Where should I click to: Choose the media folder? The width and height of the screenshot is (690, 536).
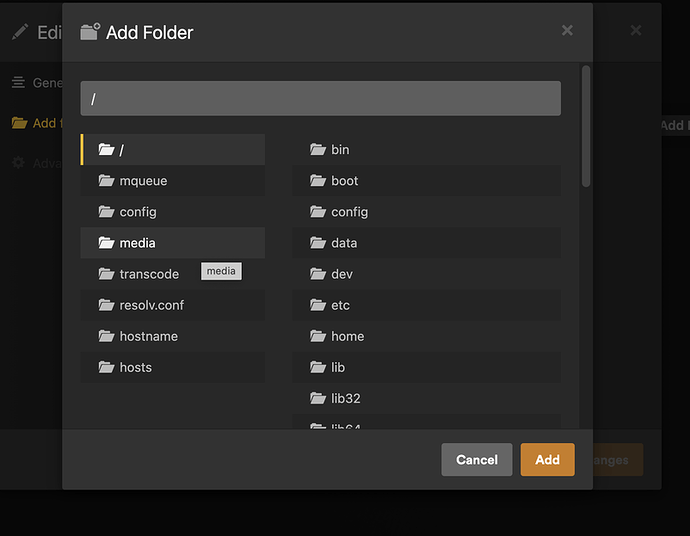172,243
